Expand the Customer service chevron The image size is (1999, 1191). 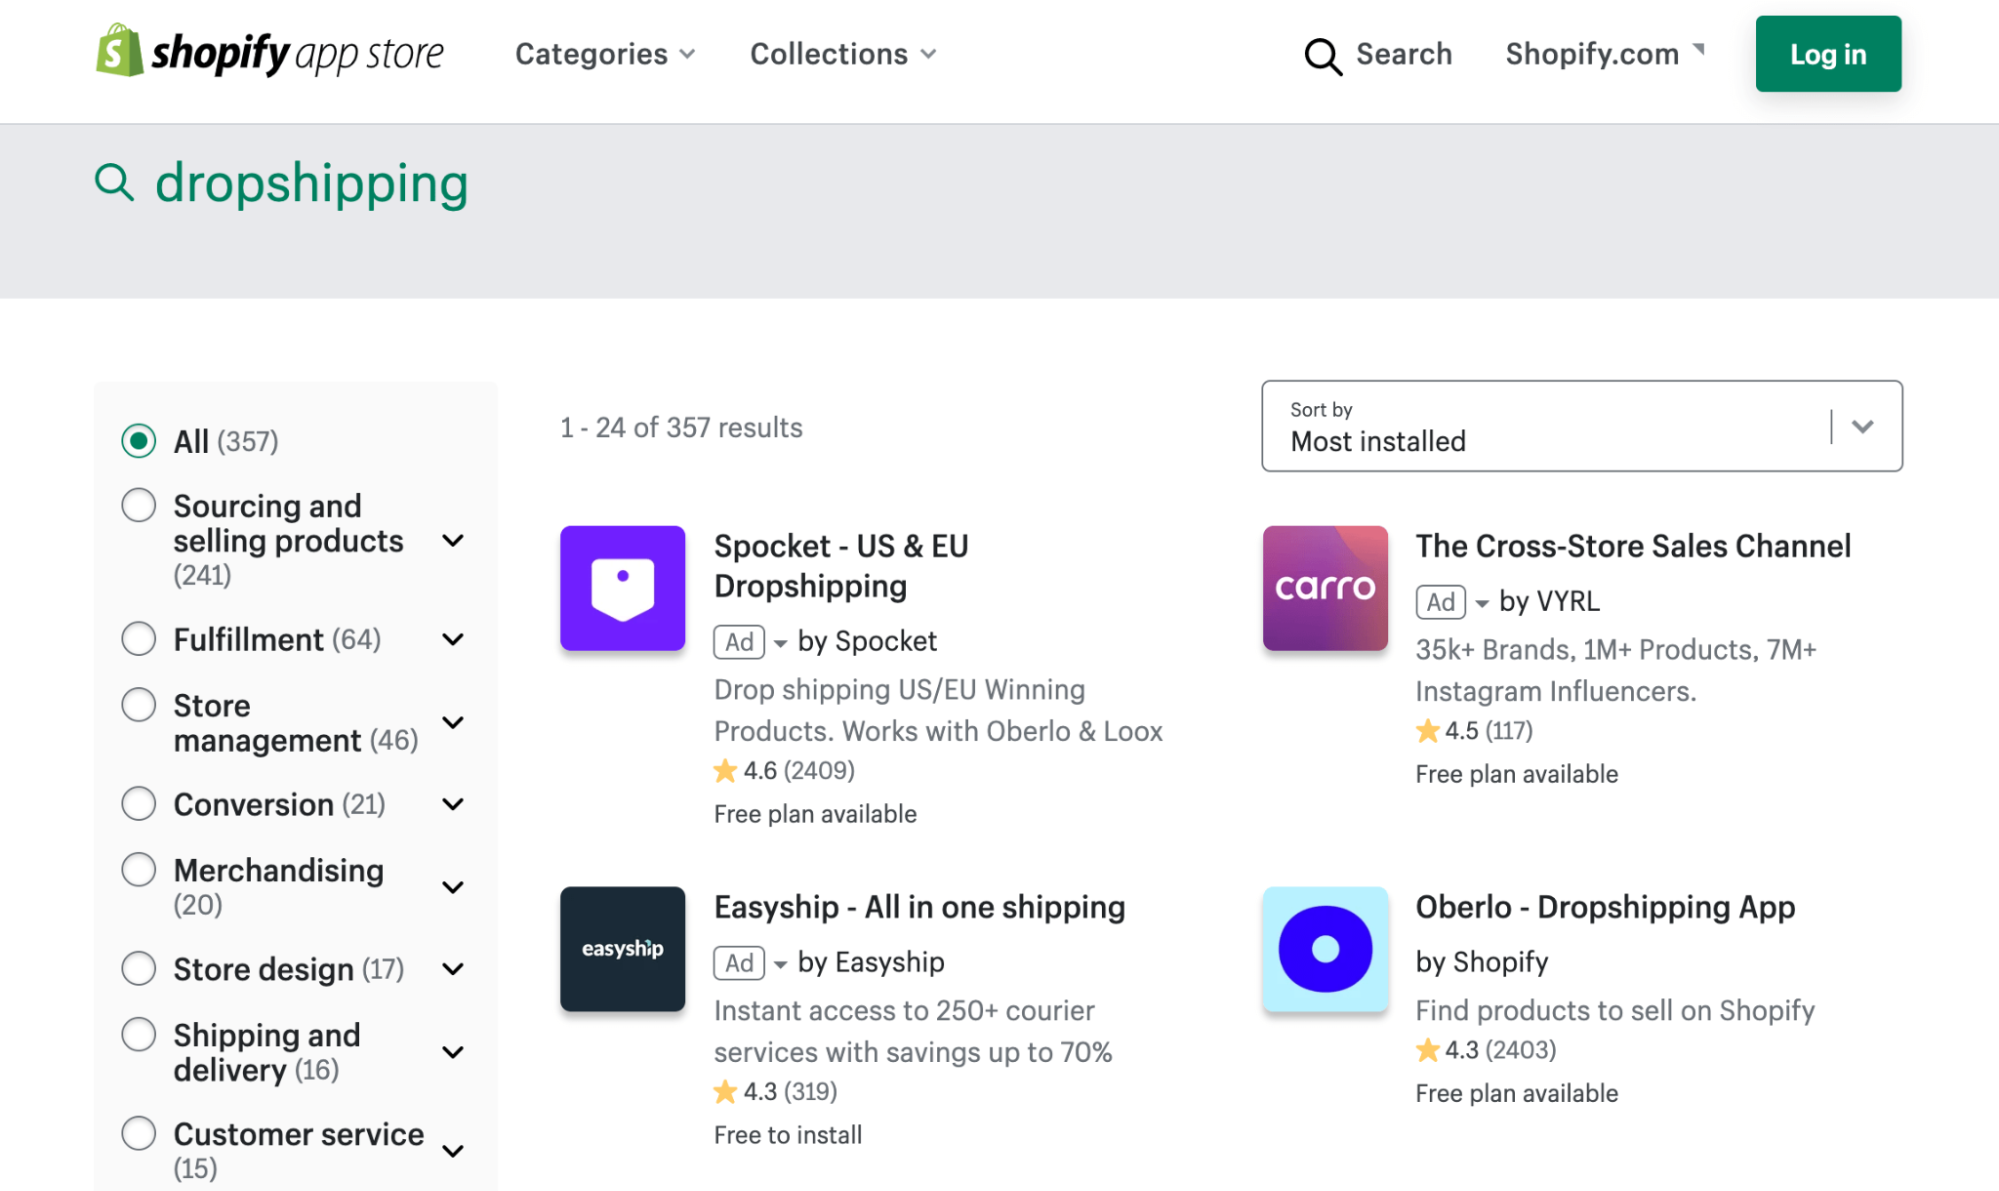pos(453,1151)
